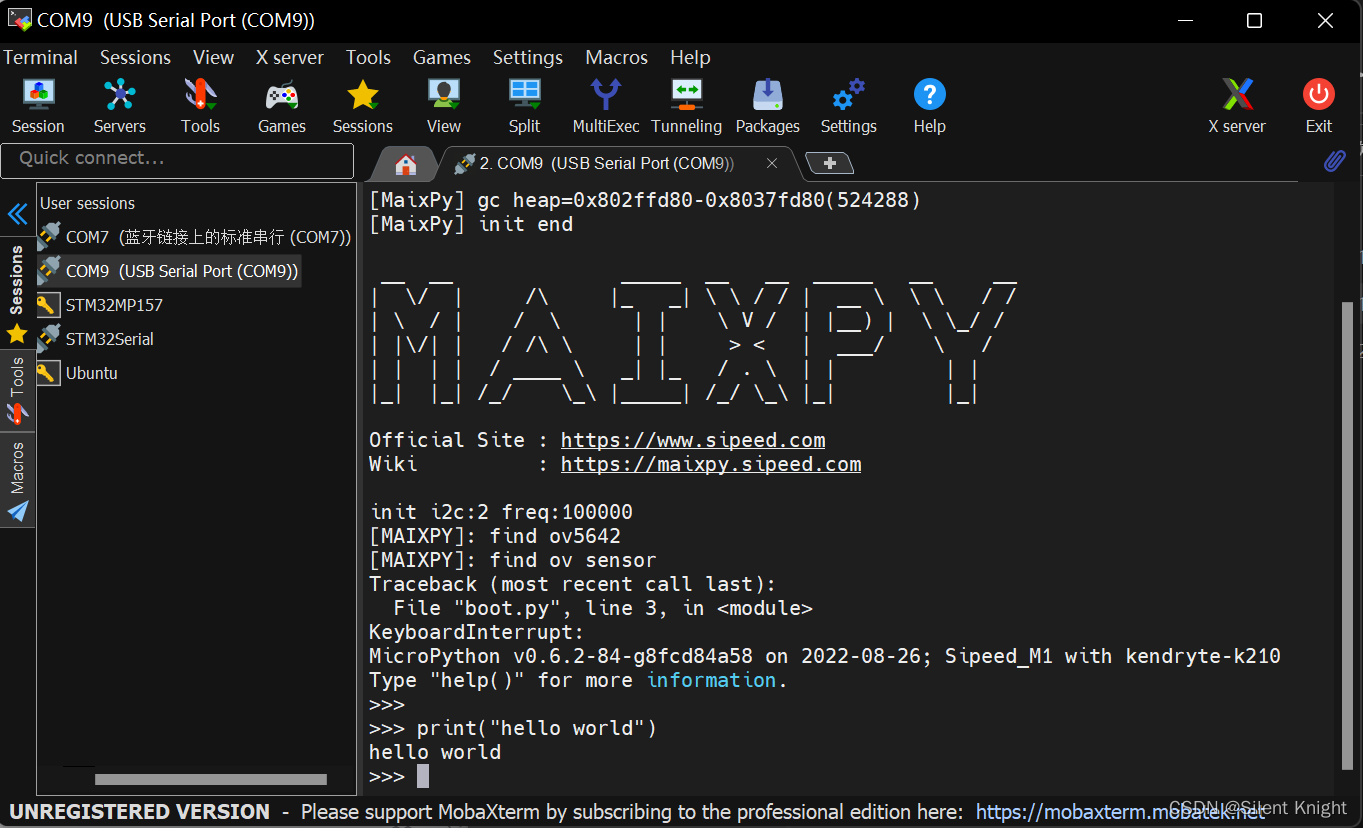Screen dimensions: 1363x828
Task: Open the Settings menu in menu bar
Action: 527,57
